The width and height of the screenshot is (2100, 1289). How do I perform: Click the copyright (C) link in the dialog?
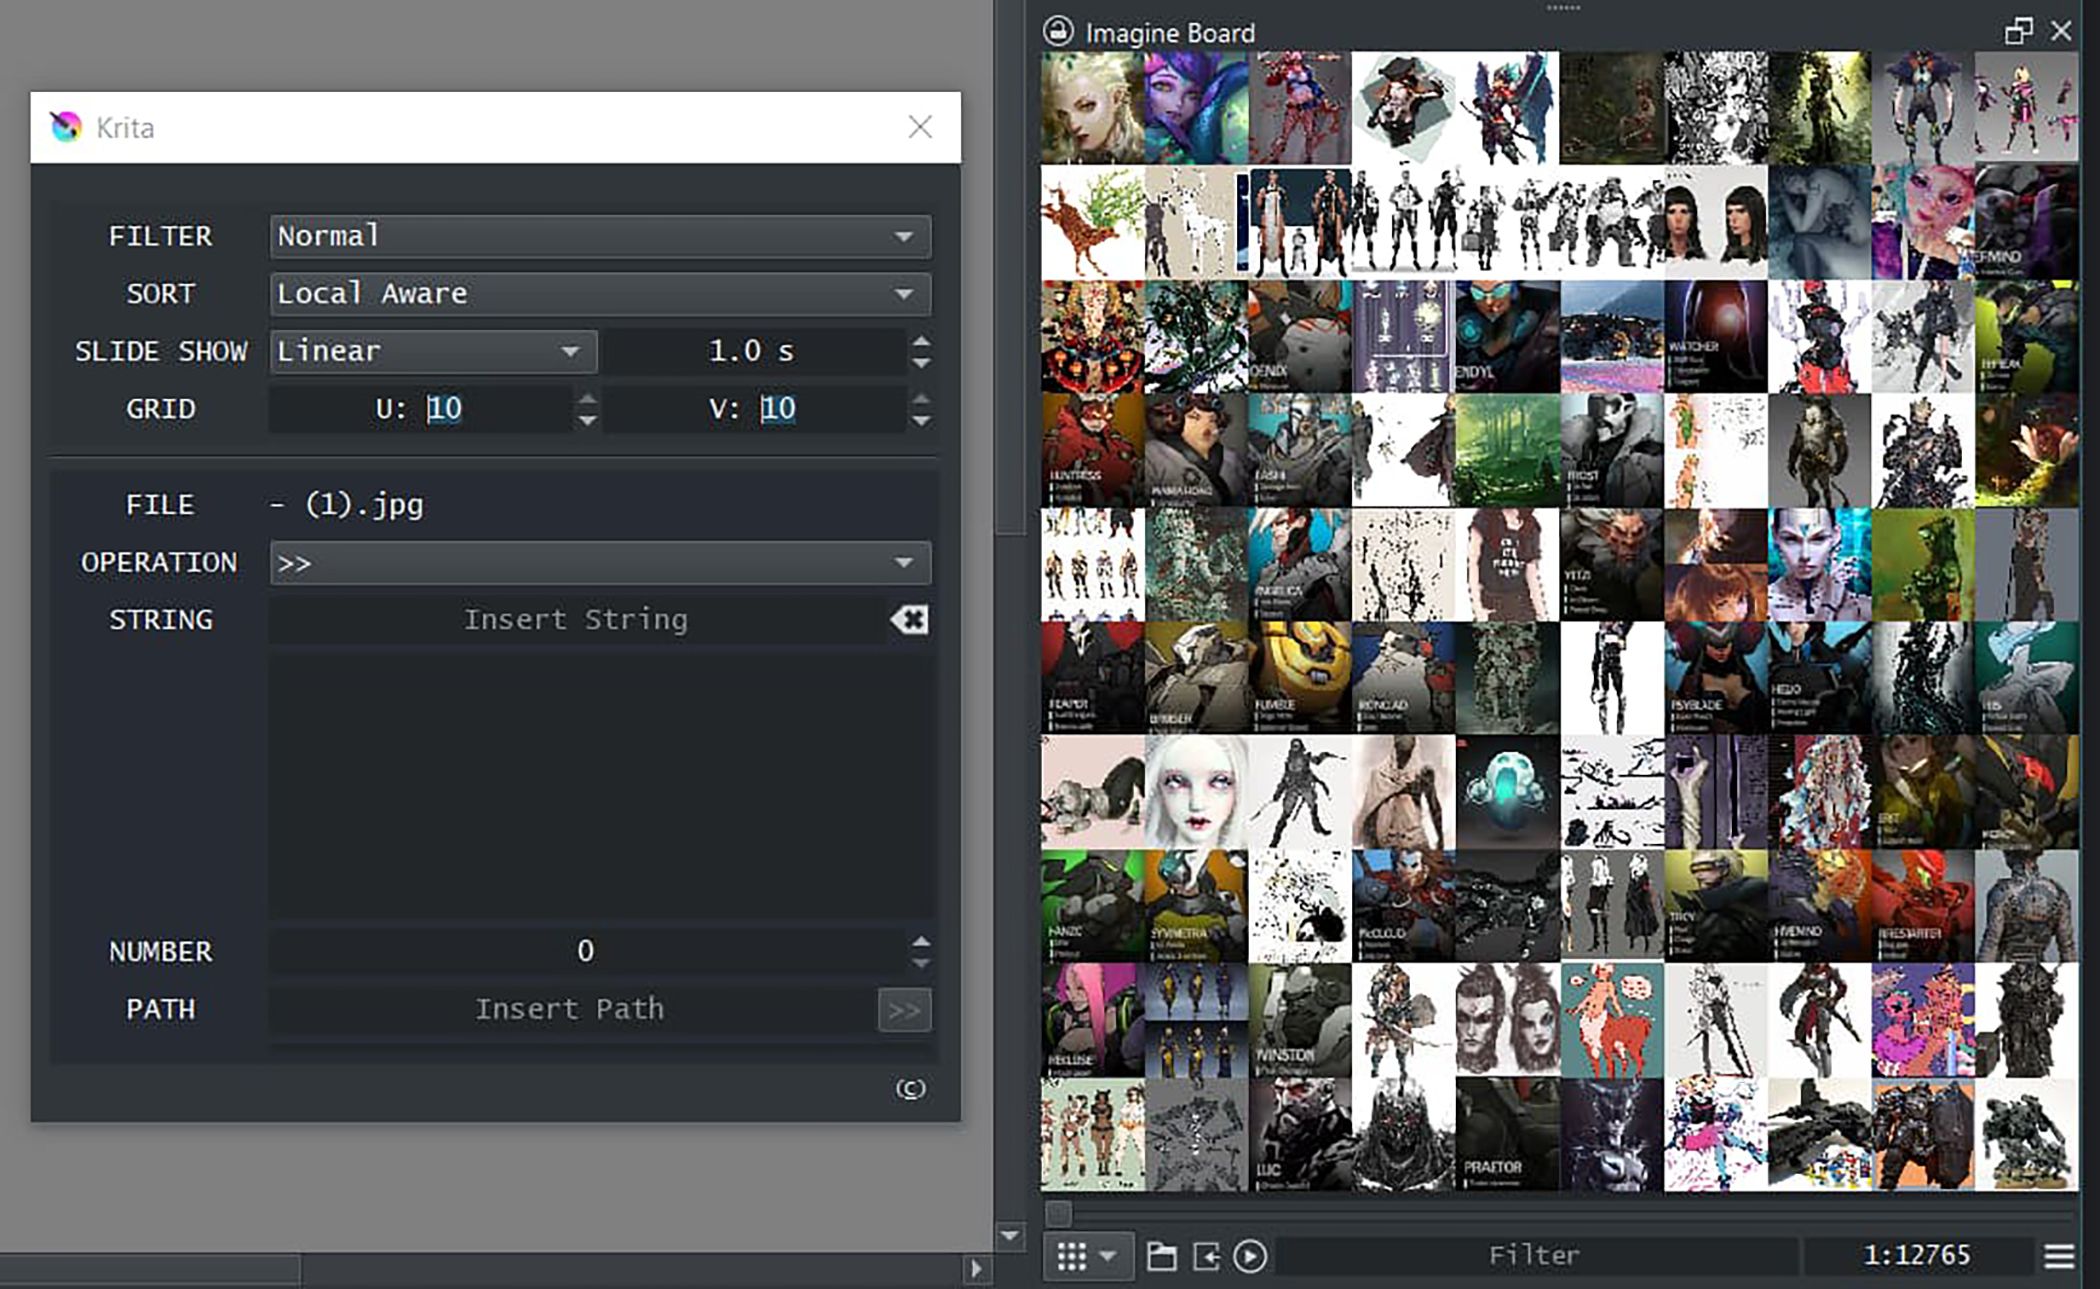click(908, 1090)
